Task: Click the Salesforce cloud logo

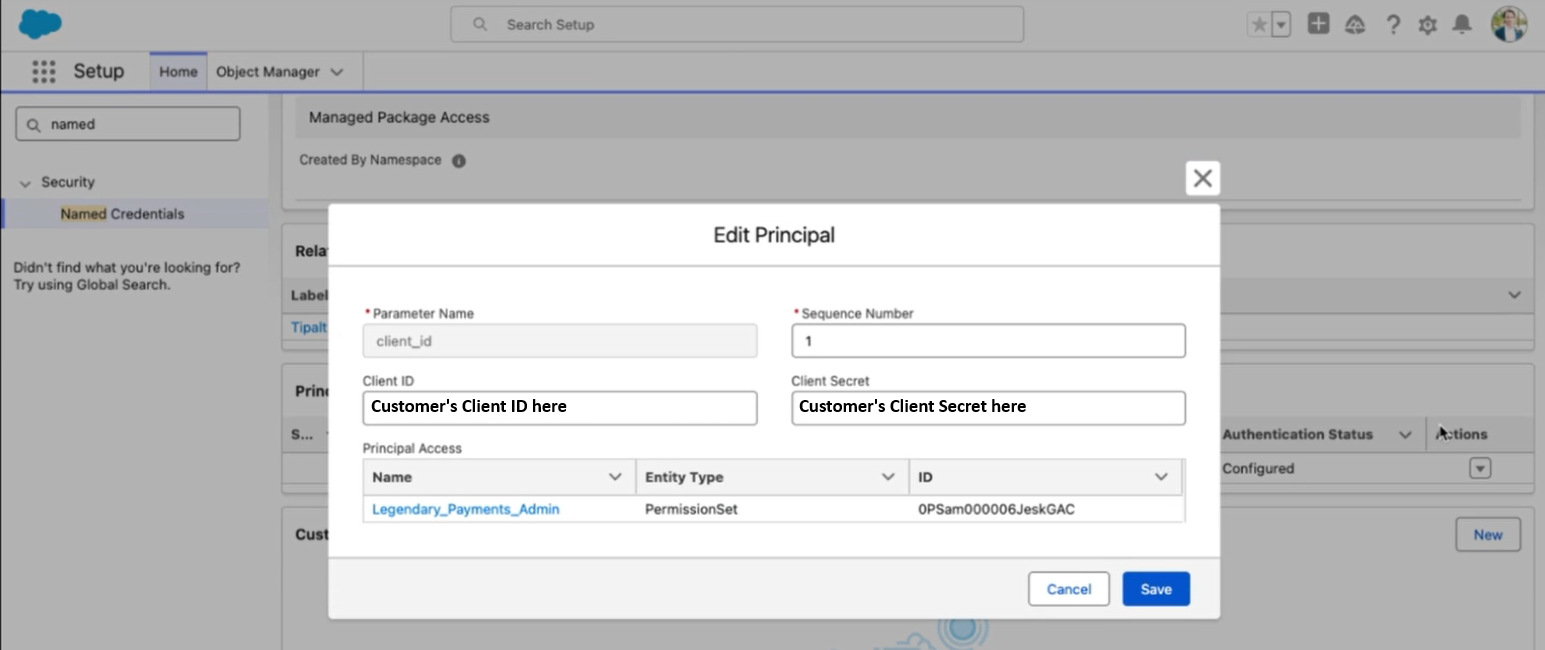Action: tap(40, 23)
